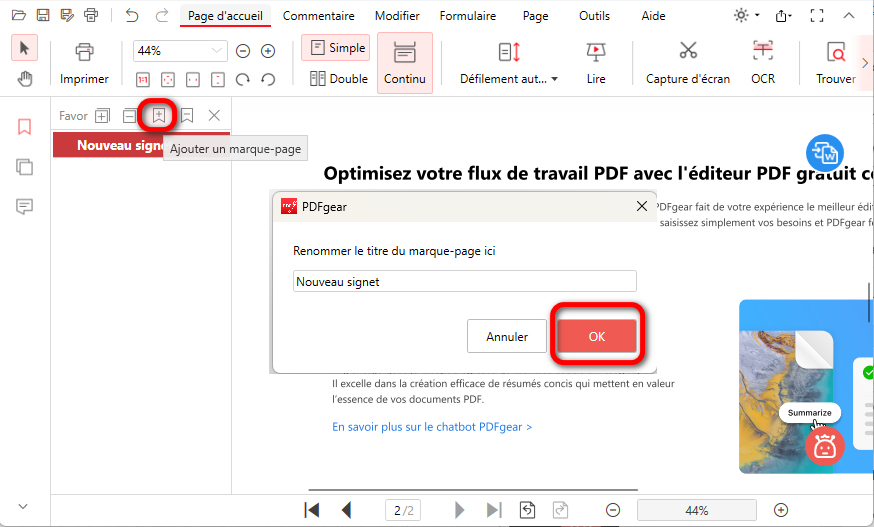
Task: Go to the first page
Action: (312, 510)
